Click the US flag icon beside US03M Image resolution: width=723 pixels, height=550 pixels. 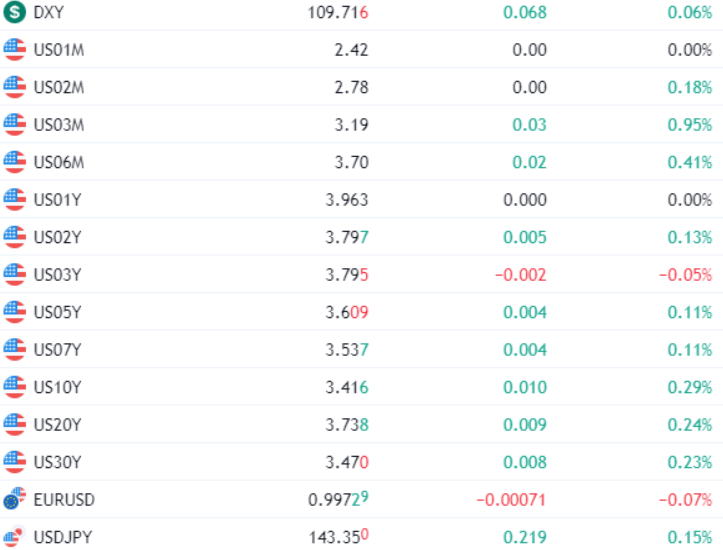tap(14, 124)
